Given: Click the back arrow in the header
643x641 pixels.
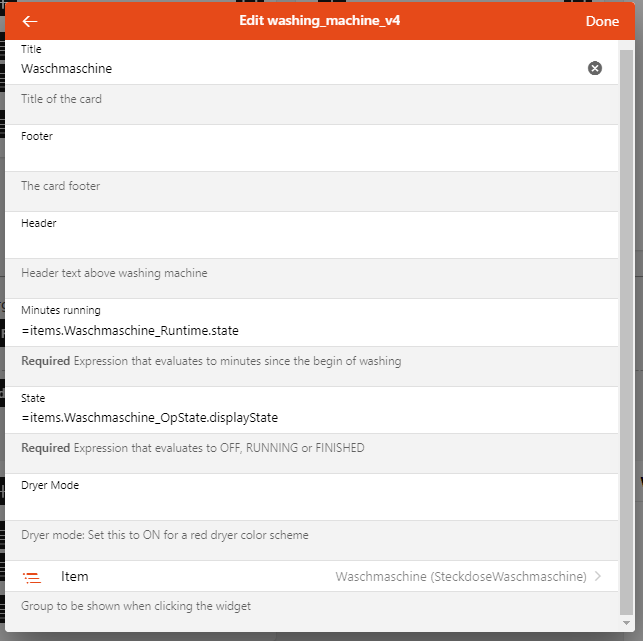Looking at the screenshot, I should point(30,21).
